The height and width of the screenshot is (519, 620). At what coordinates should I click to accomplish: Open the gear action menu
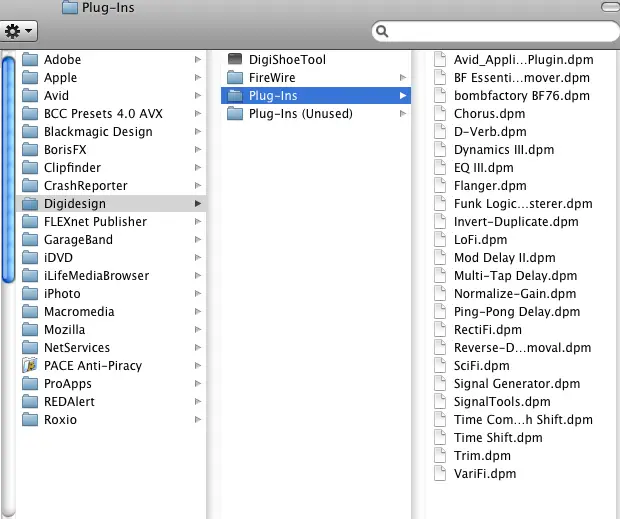click(18, 31)
